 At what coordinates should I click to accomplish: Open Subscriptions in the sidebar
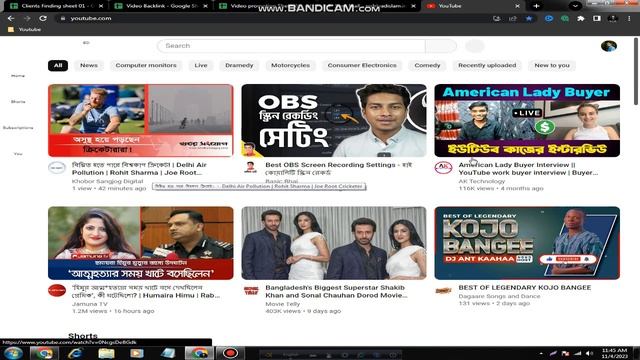point(18,127)
